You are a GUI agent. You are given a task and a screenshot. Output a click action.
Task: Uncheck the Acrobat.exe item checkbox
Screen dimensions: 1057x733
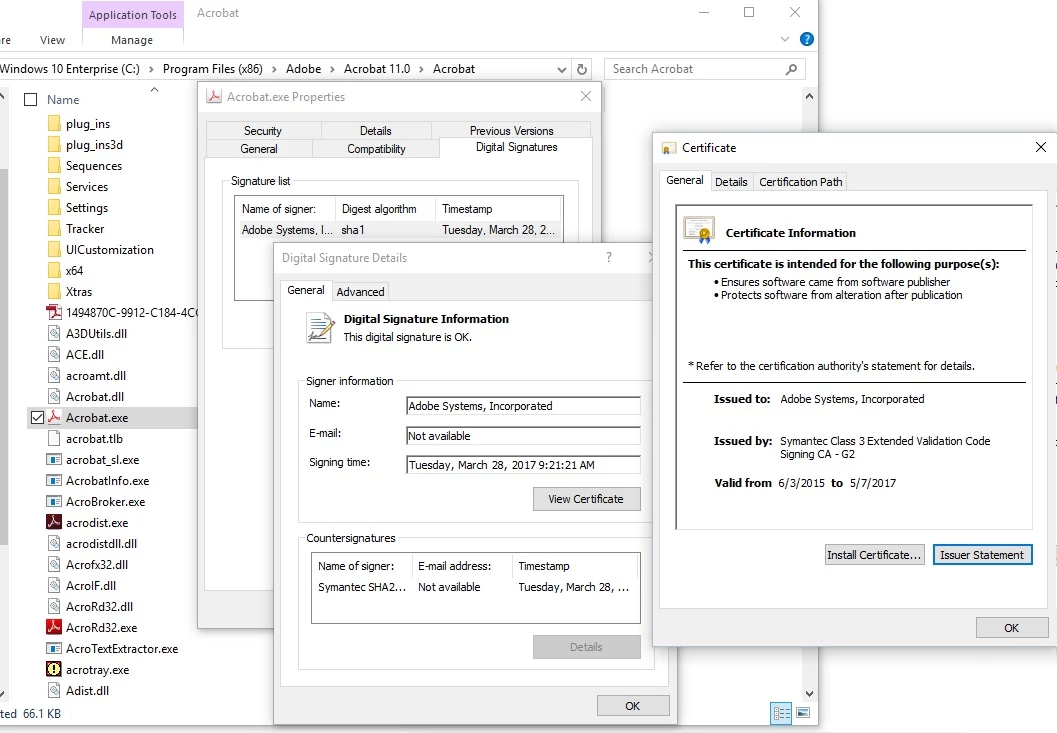tap(37, 417)
